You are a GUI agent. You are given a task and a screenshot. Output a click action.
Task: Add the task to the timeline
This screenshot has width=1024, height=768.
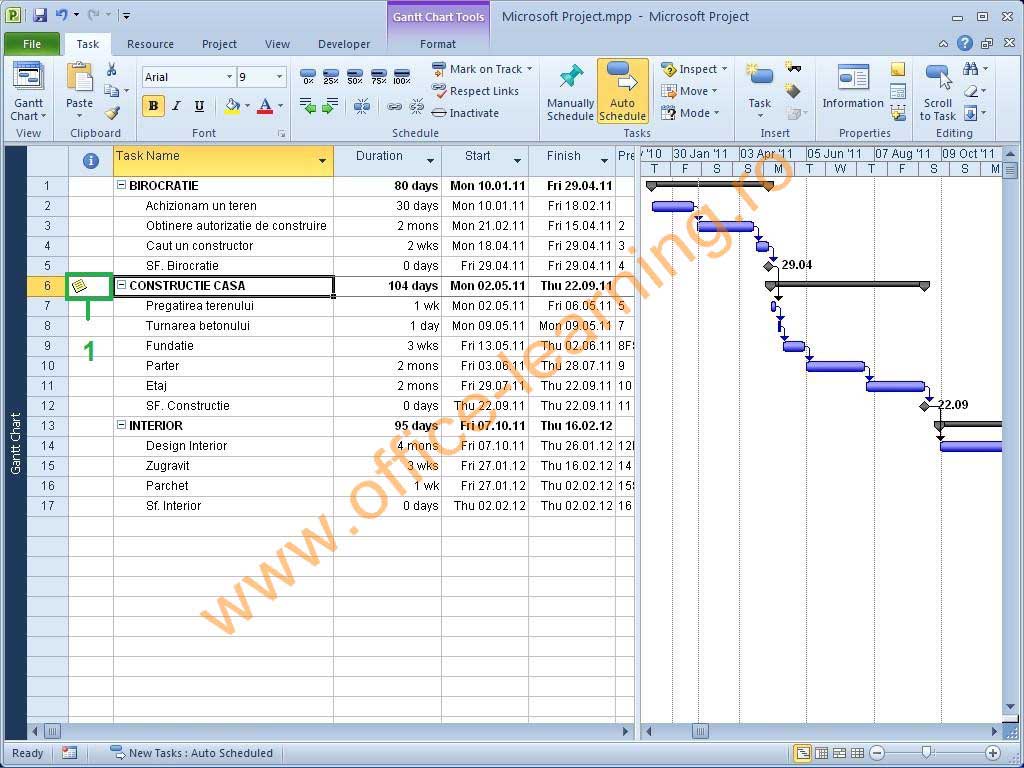point(898,112)
